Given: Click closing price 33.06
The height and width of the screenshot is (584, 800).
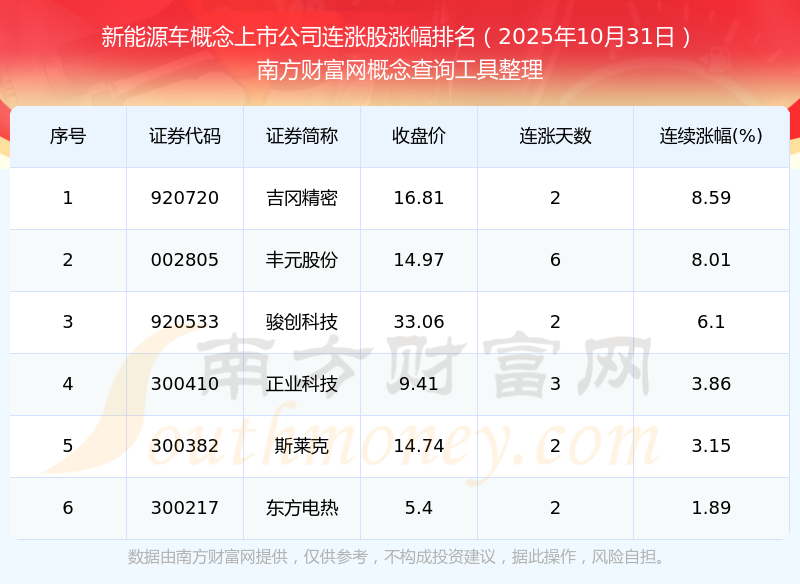Looking at the screenshot, I should point(419,322).
